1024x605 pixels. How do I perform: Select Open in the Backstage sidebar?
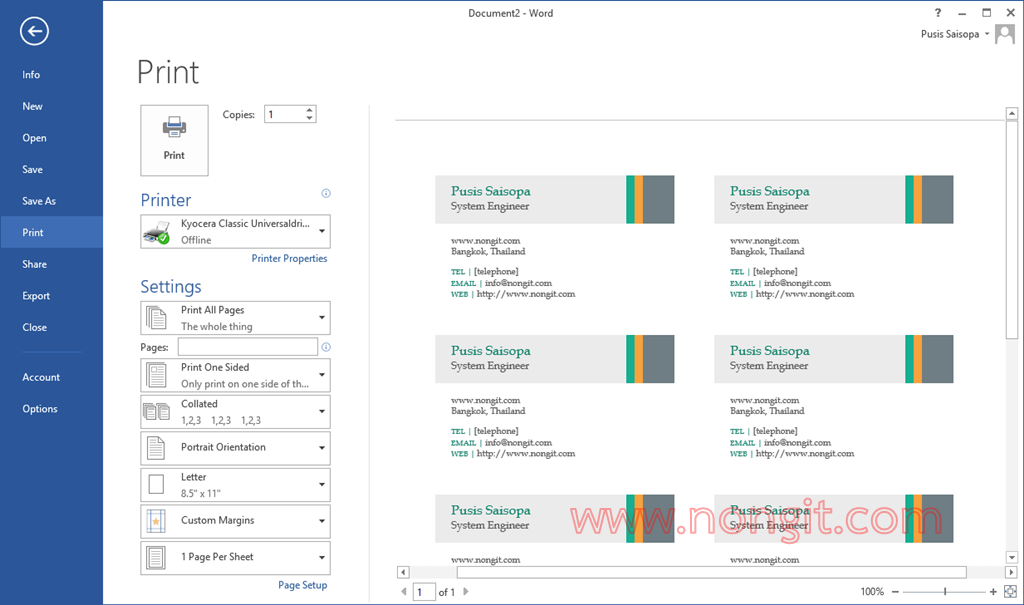[x=52, y=138]
